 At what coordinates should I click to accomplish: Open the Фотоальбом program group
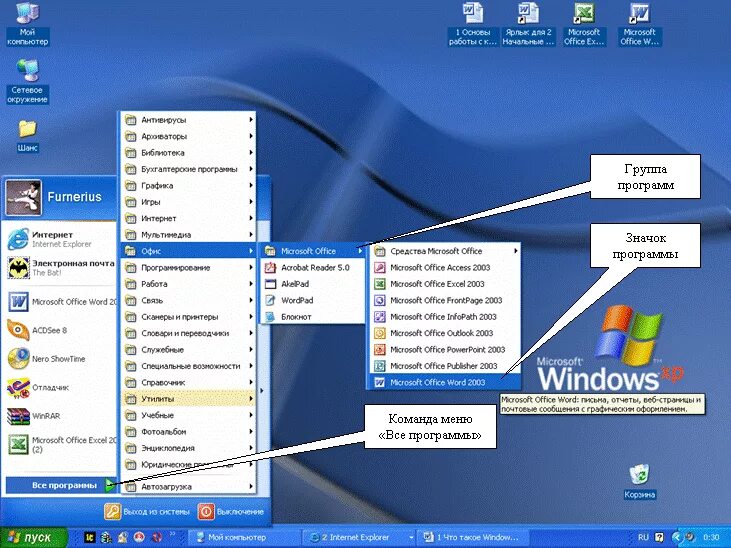click(188, 431)
